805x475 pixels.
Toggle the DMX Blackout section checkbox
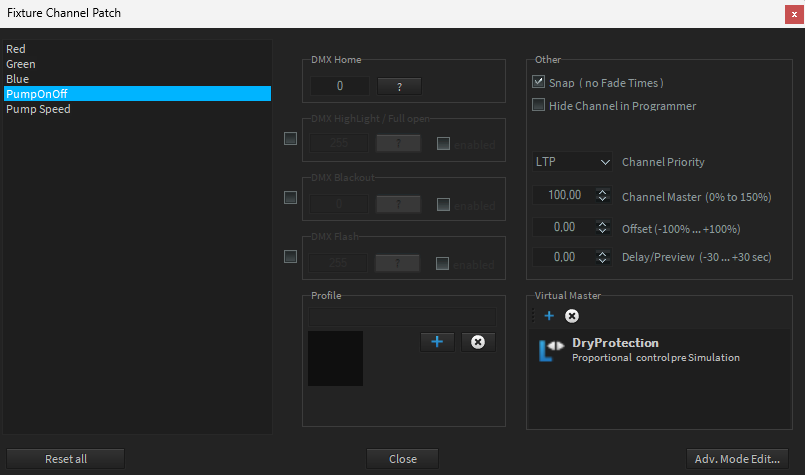pos(291,198)
